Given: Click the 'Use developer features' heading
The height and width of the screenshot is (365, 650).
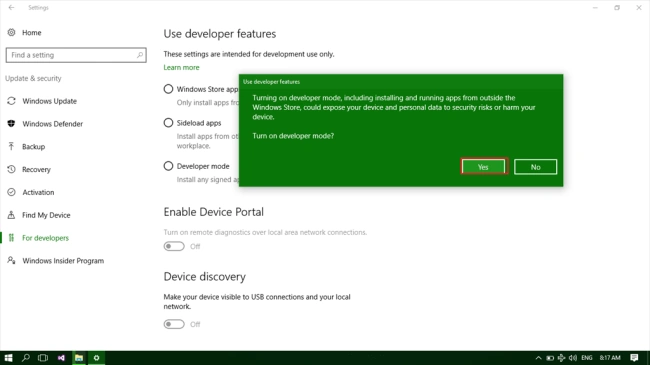Looking at the screenshot, I should coord(220,34).
